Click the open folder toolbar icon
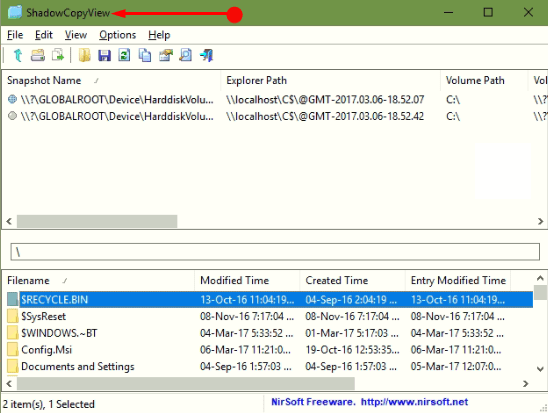This screenshot has width=548, height=413. (x=38, y=55)
